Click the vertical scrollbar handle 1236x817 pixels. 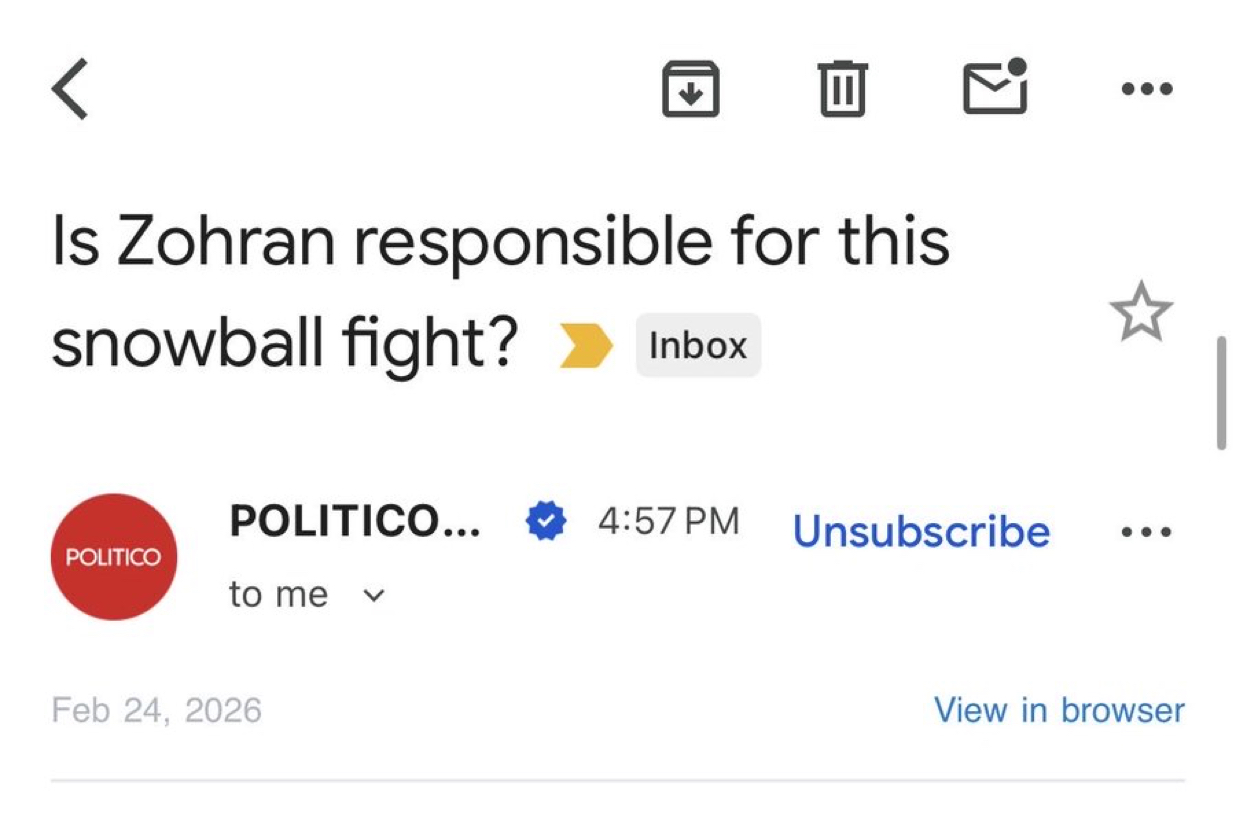tap(1221, 394)
